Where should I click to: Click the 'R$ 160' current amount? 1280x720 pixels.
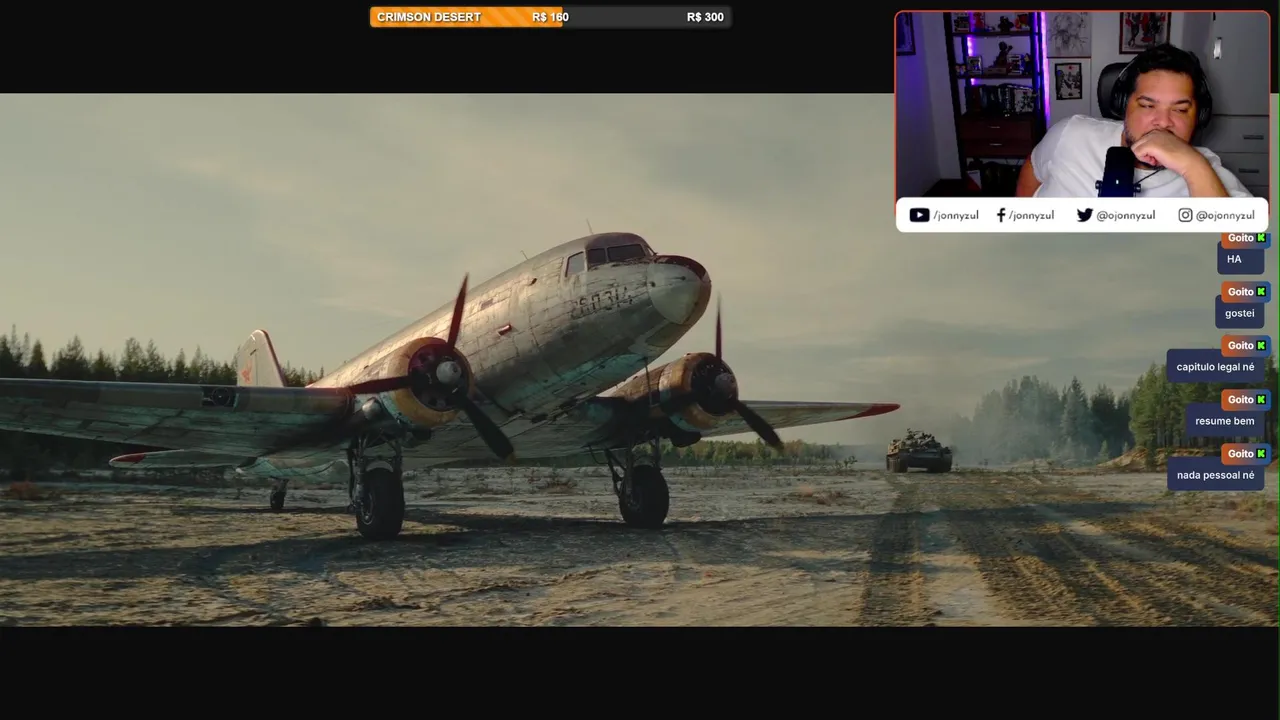coord(550,17)
